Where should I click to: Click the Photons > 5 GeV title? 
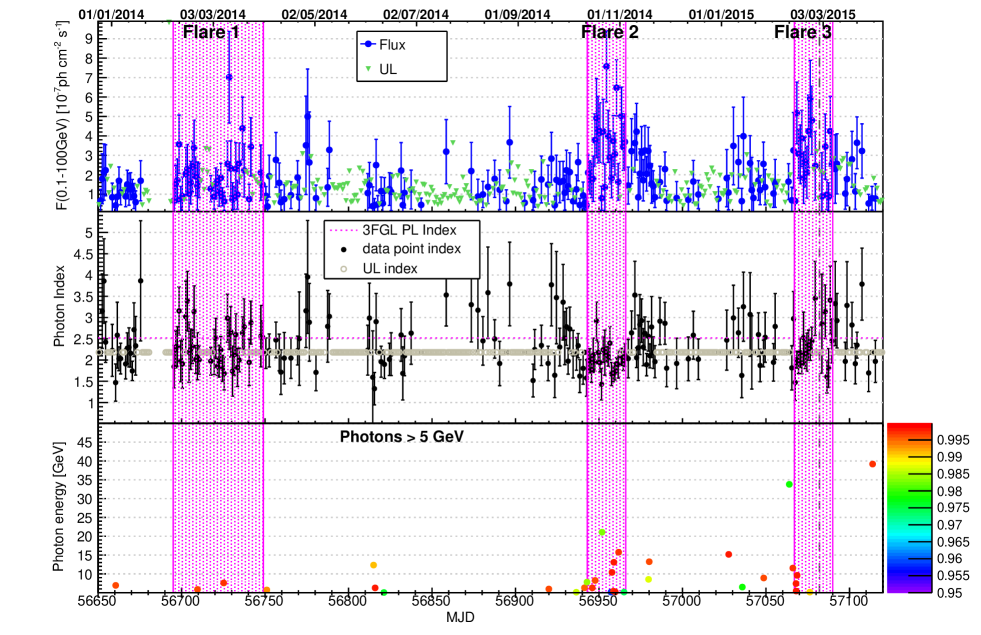402,437
